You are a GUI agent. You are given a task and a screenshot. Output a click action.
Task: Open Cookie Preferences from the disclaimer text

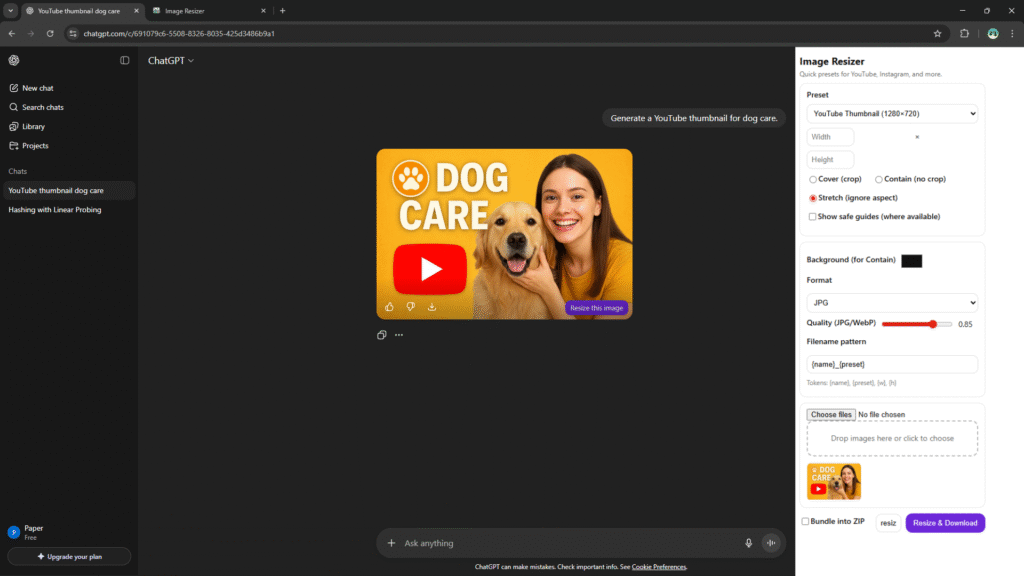(659, 566)
